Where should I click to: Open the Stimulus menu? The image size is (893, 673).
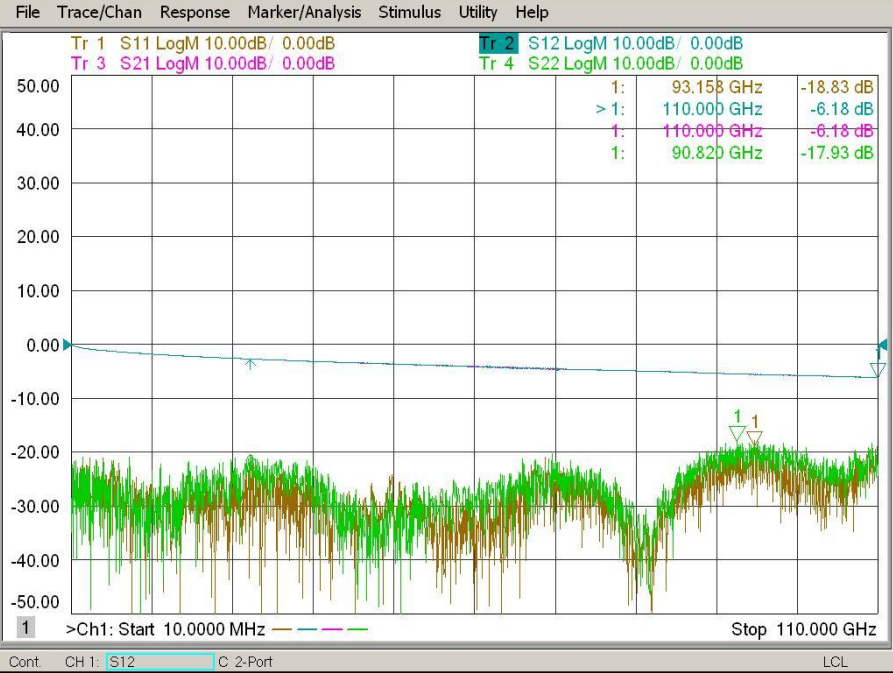point(409,13)
